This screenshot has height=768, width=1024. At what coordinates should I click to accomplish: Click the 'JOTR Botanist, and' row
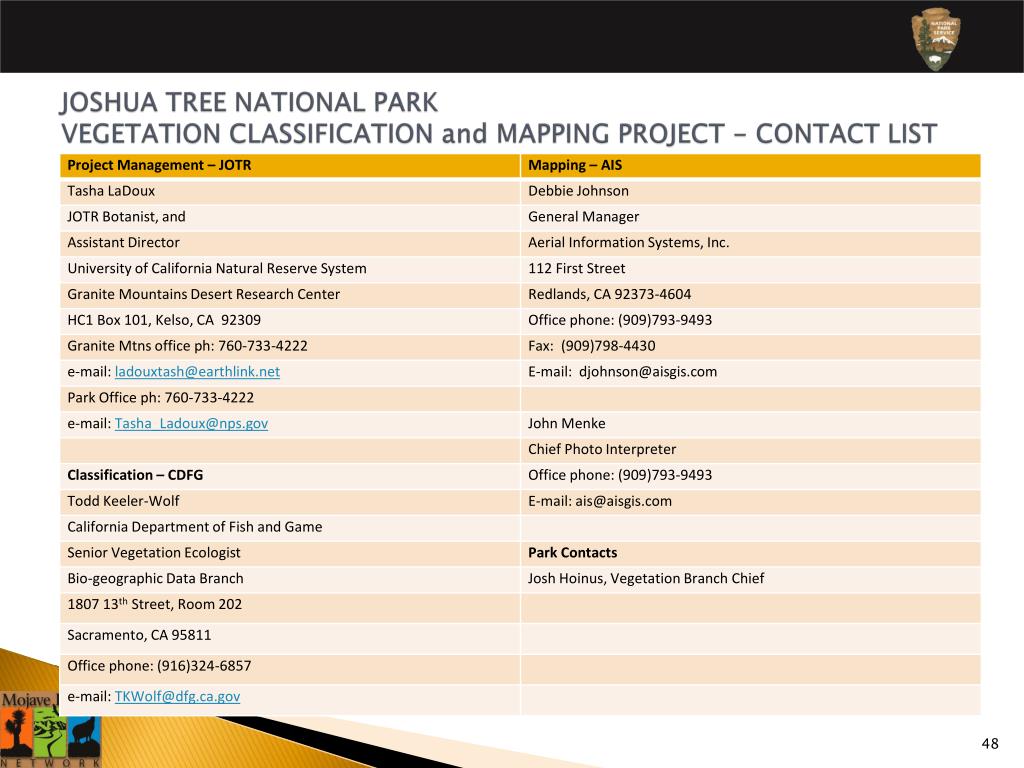(x=290, y=217)
